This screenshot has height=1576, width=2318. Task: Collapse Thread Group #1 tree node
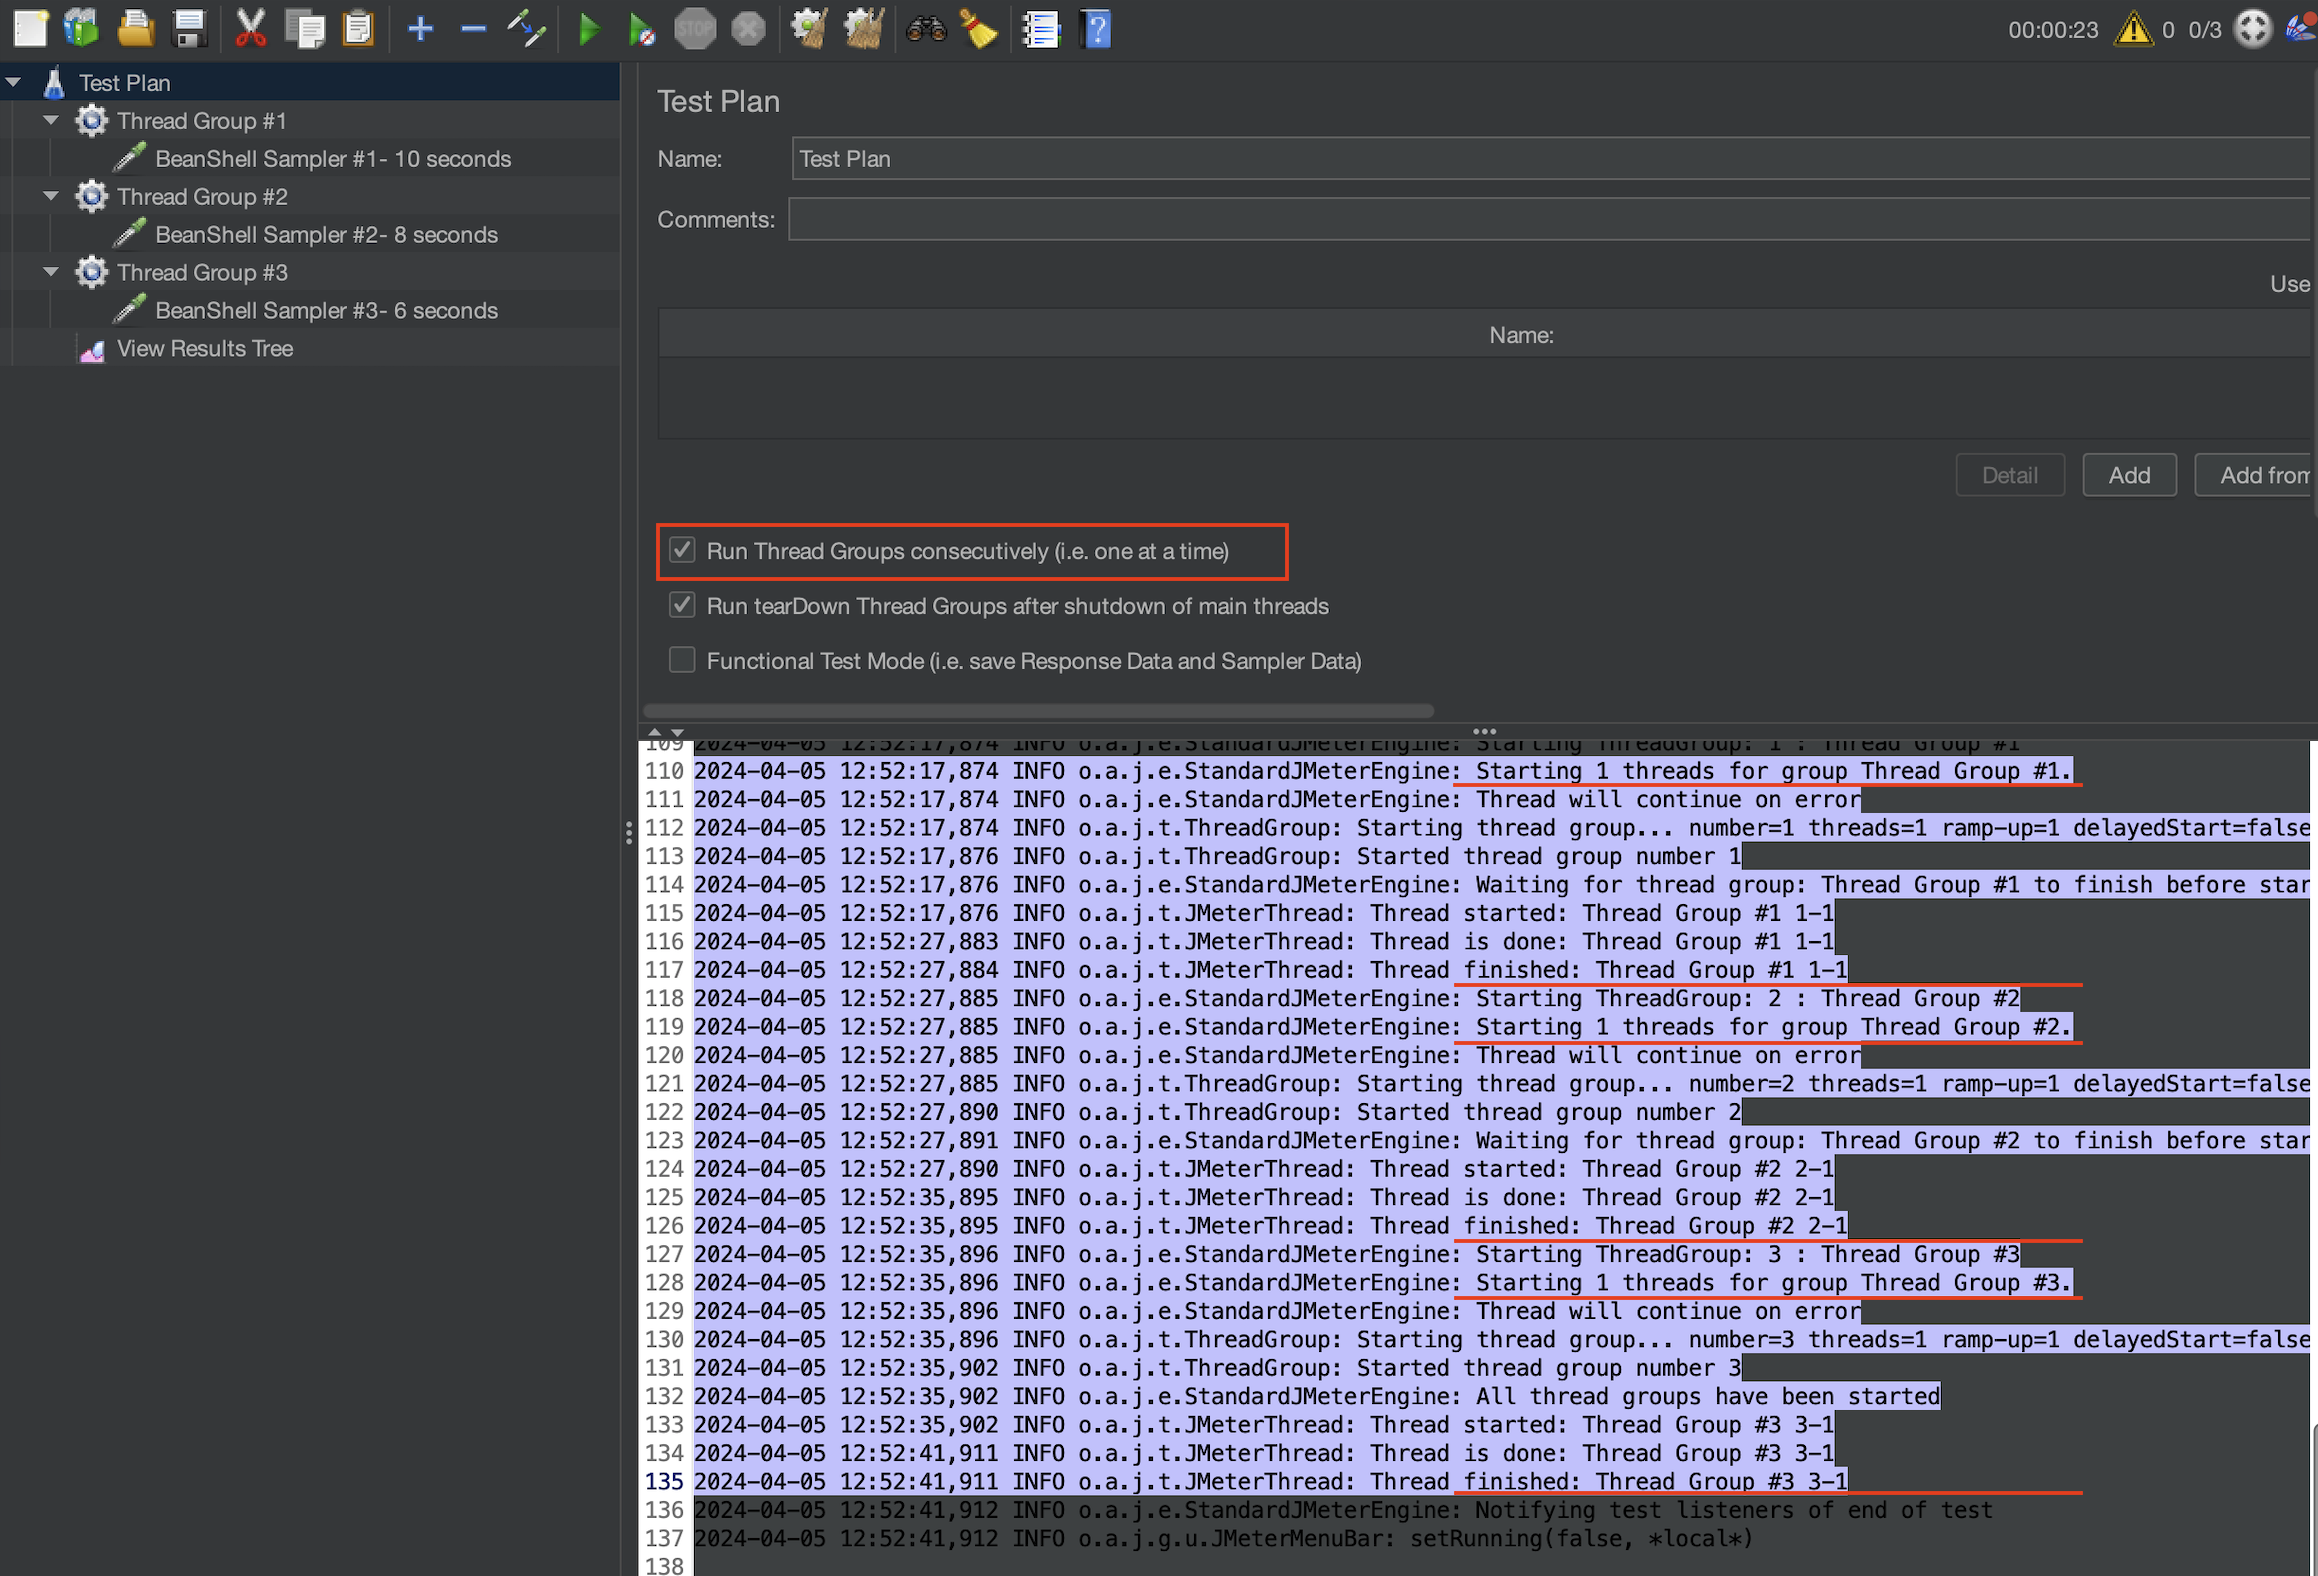(x=51, y=120)
